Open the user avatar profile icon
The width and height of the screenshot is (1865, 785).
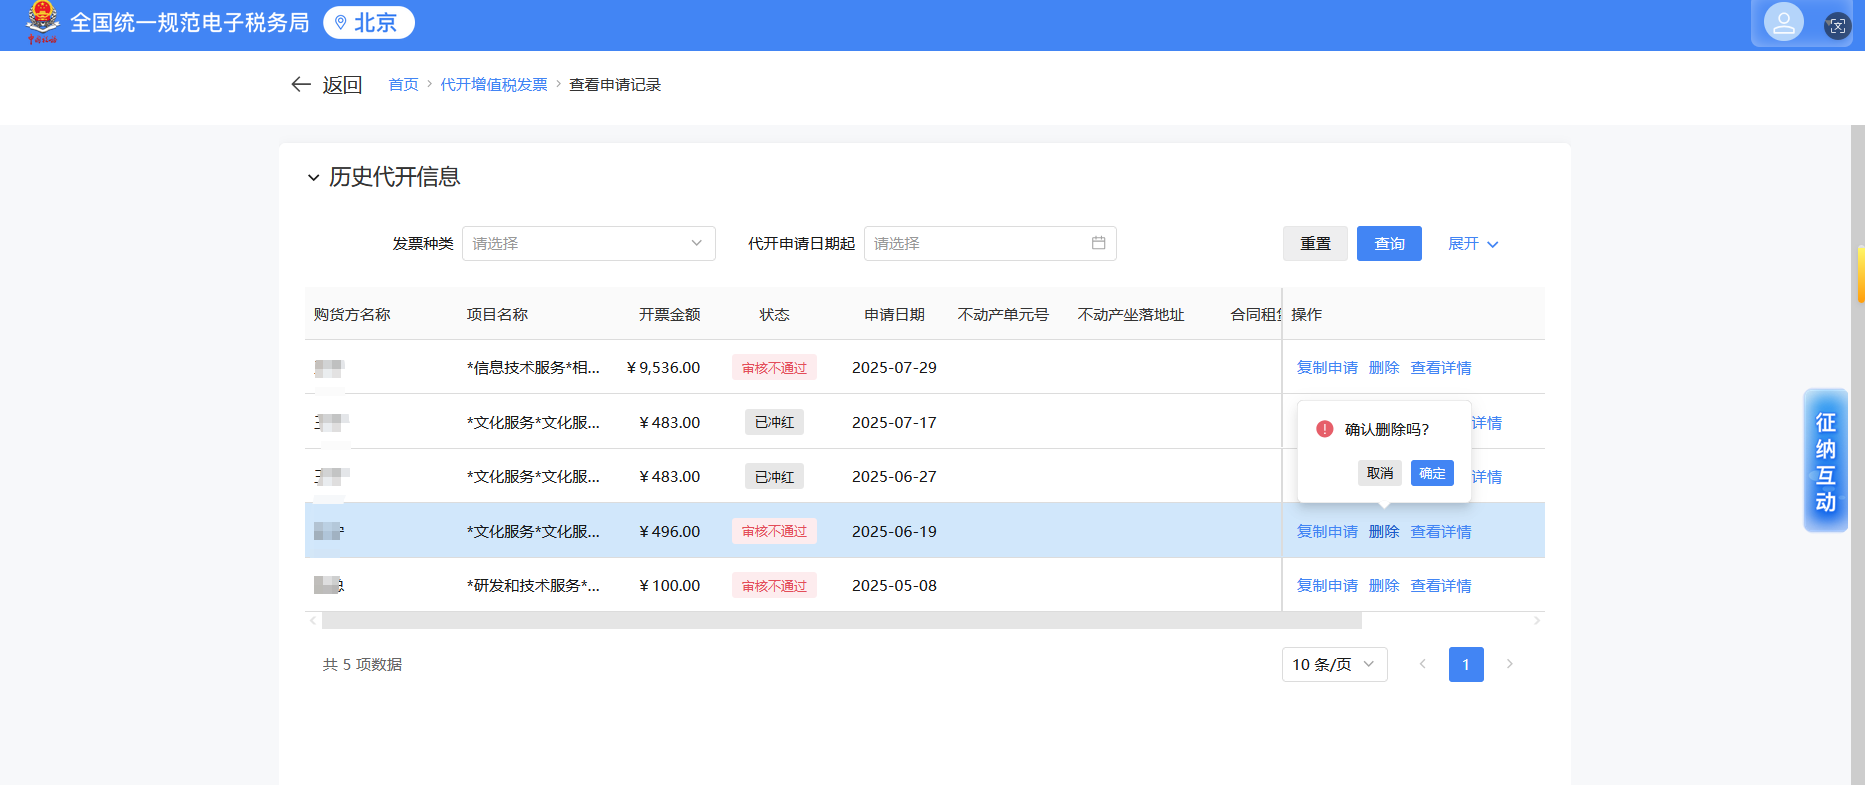(x=1784, y=22)
